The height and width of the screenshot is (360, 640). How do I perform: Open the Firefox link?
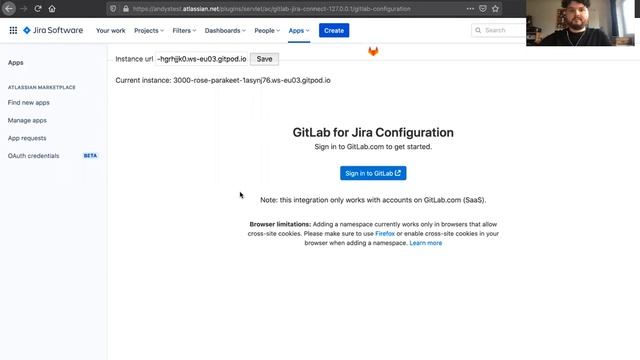pos(385,233)
